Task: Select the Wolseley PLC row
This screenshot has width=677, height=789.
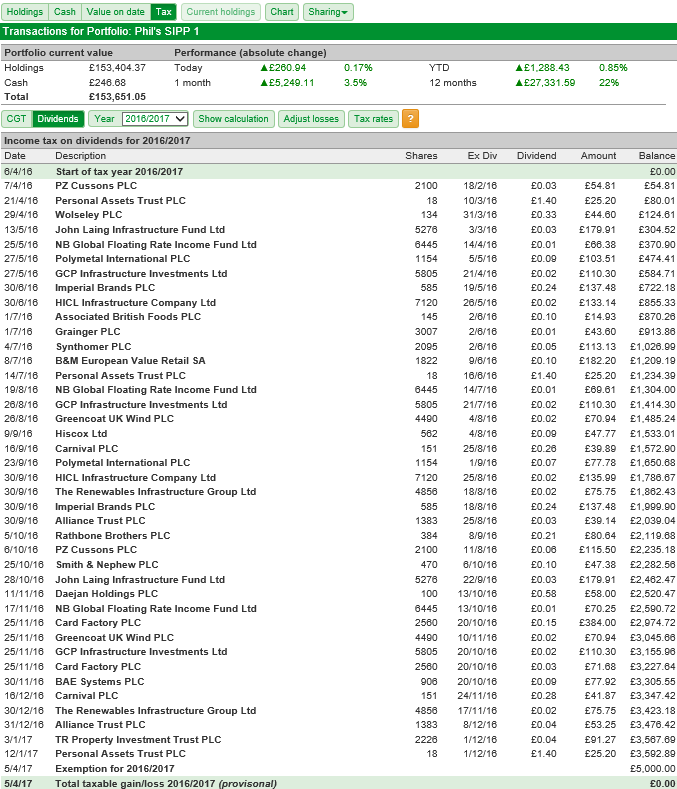Action: click(338, 215)
